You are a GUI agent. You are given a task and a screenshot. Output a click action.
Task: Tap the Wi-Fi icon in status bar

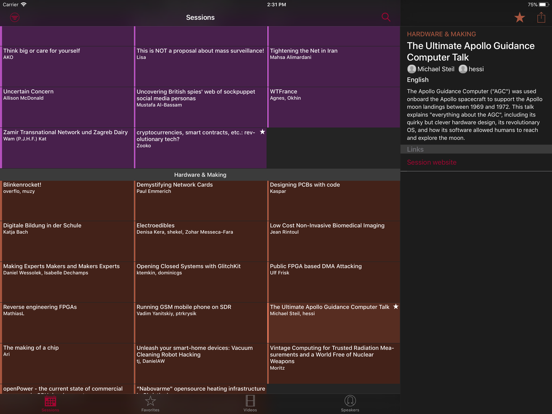(x=24, y=4)
